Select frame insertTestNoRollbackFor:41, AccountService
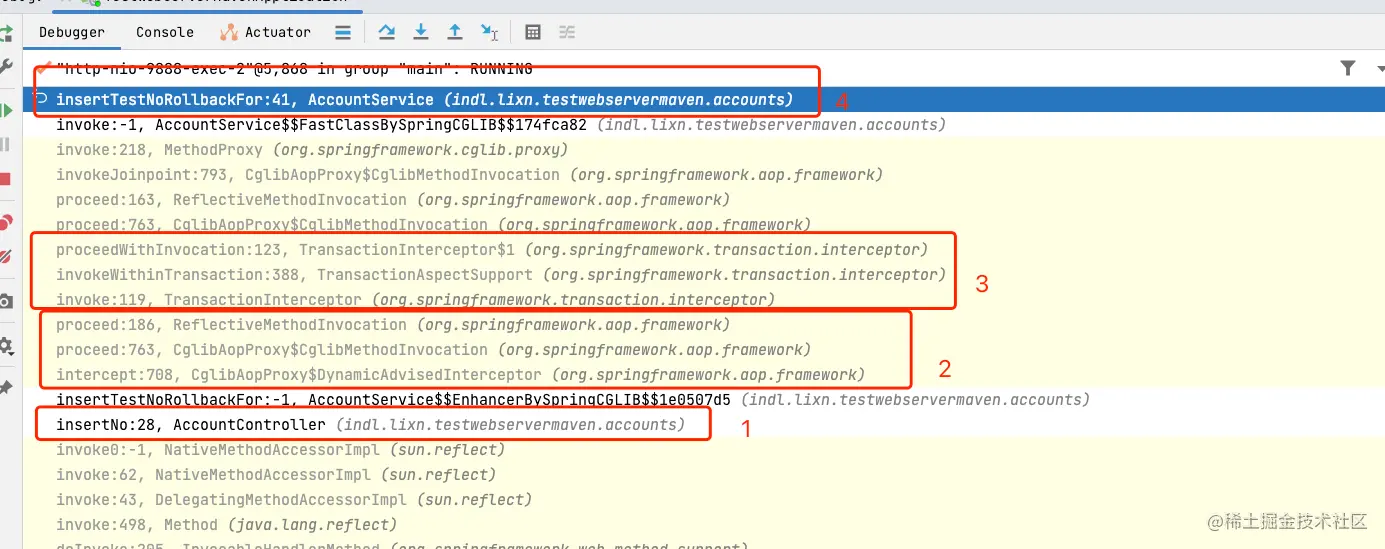 tap(704, 100)
